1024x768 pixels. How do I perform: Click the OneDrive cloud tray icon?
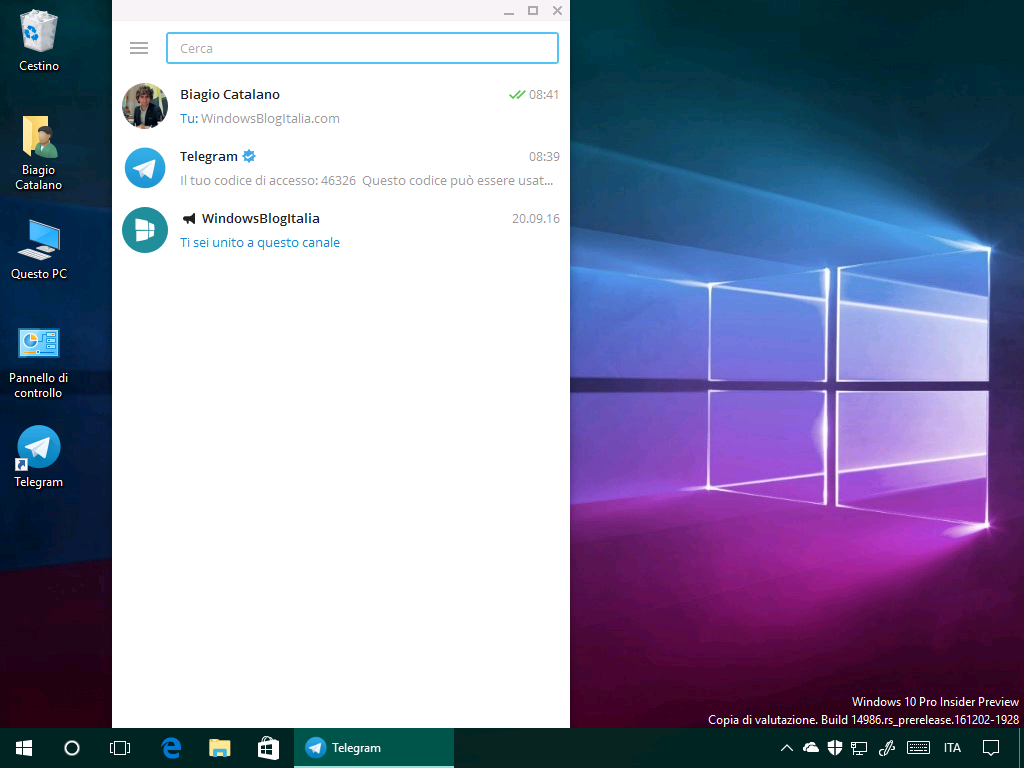810,748
